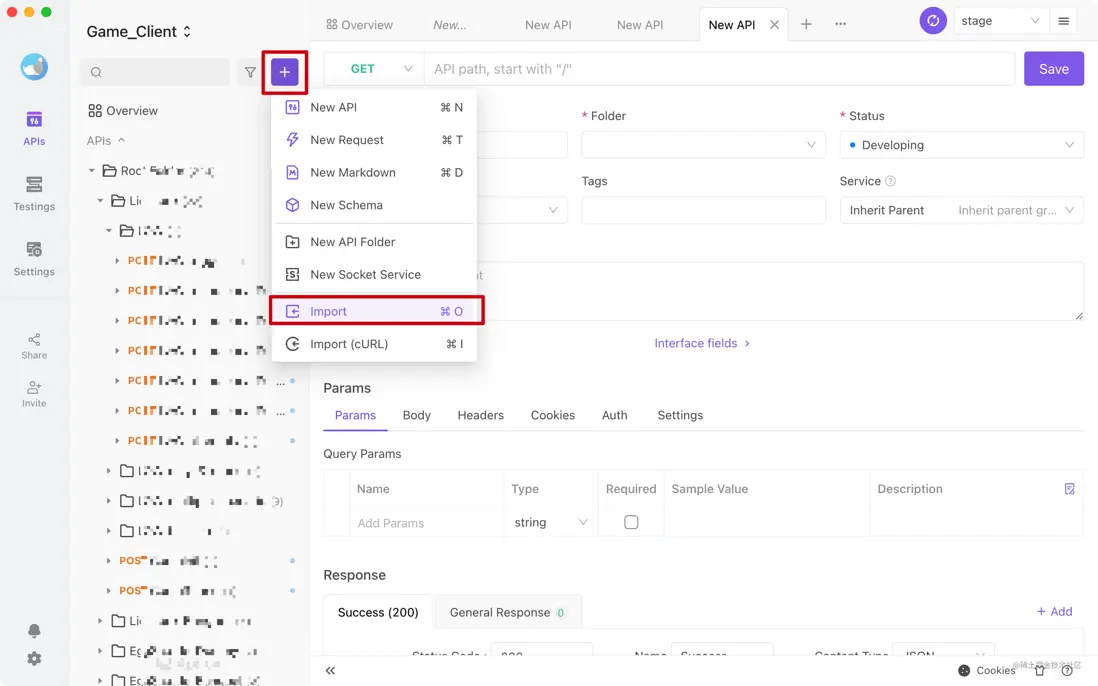1098x686 pixels.
Task: Click the filter funnel icon
Action: point(250,72)
